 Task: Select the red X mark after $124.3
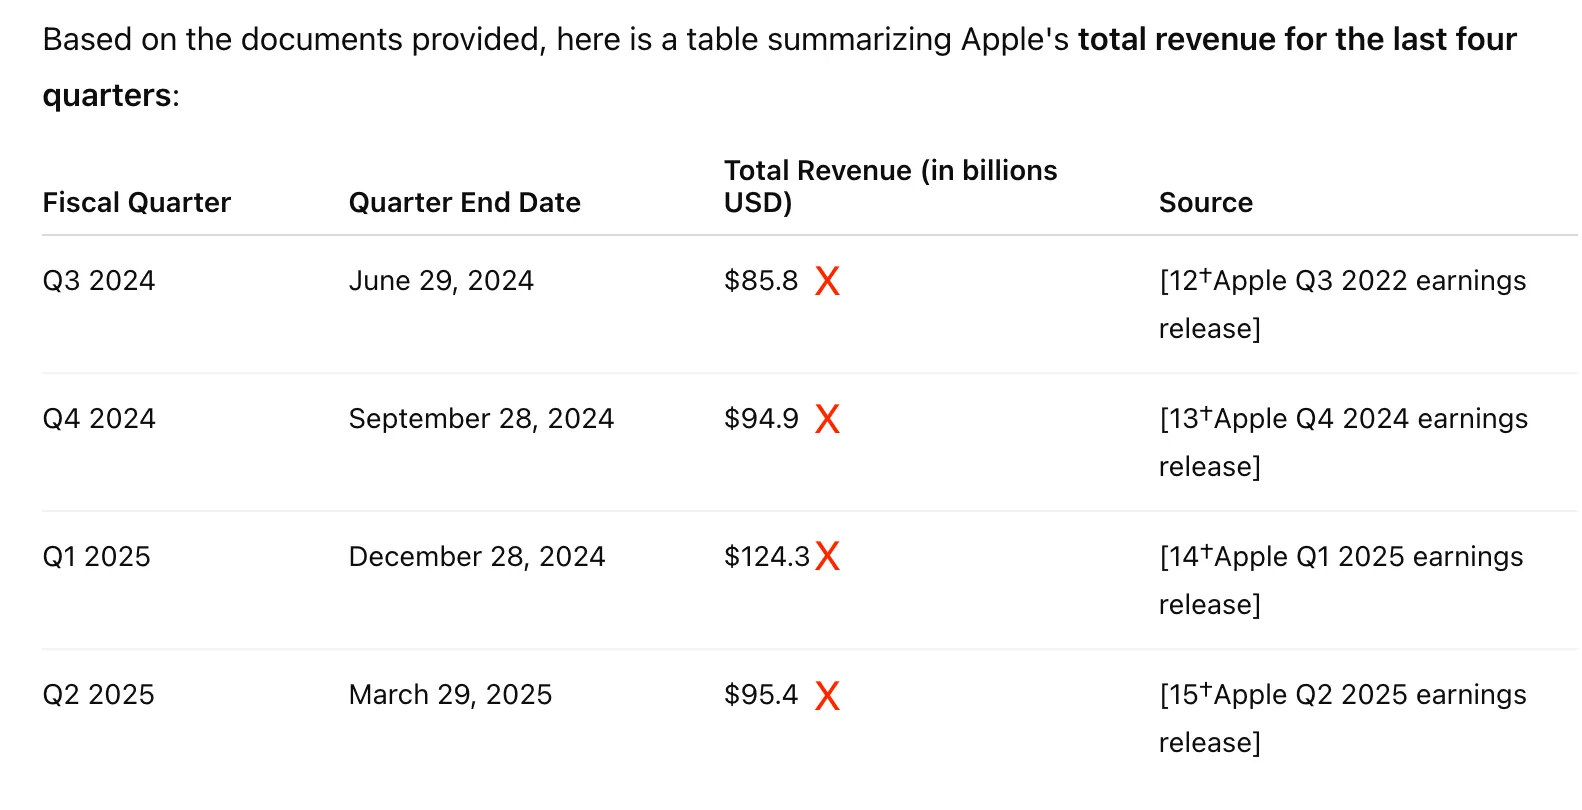(x=827, y=556)
